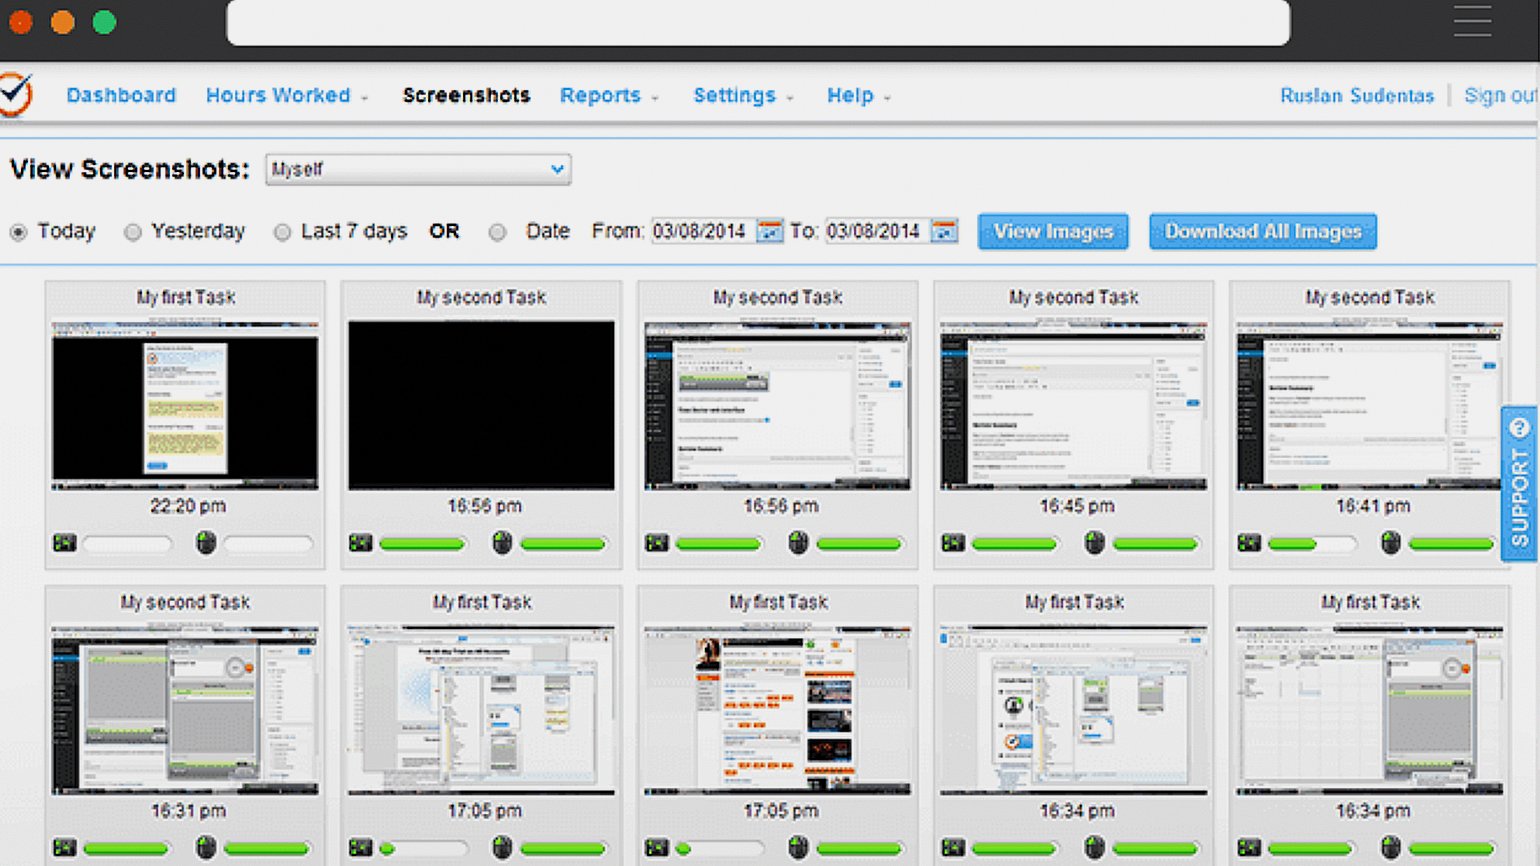Choose the Last 7 days radio option
The image size is (1540, 866).
pyautogui.click(x=282, y=232)
